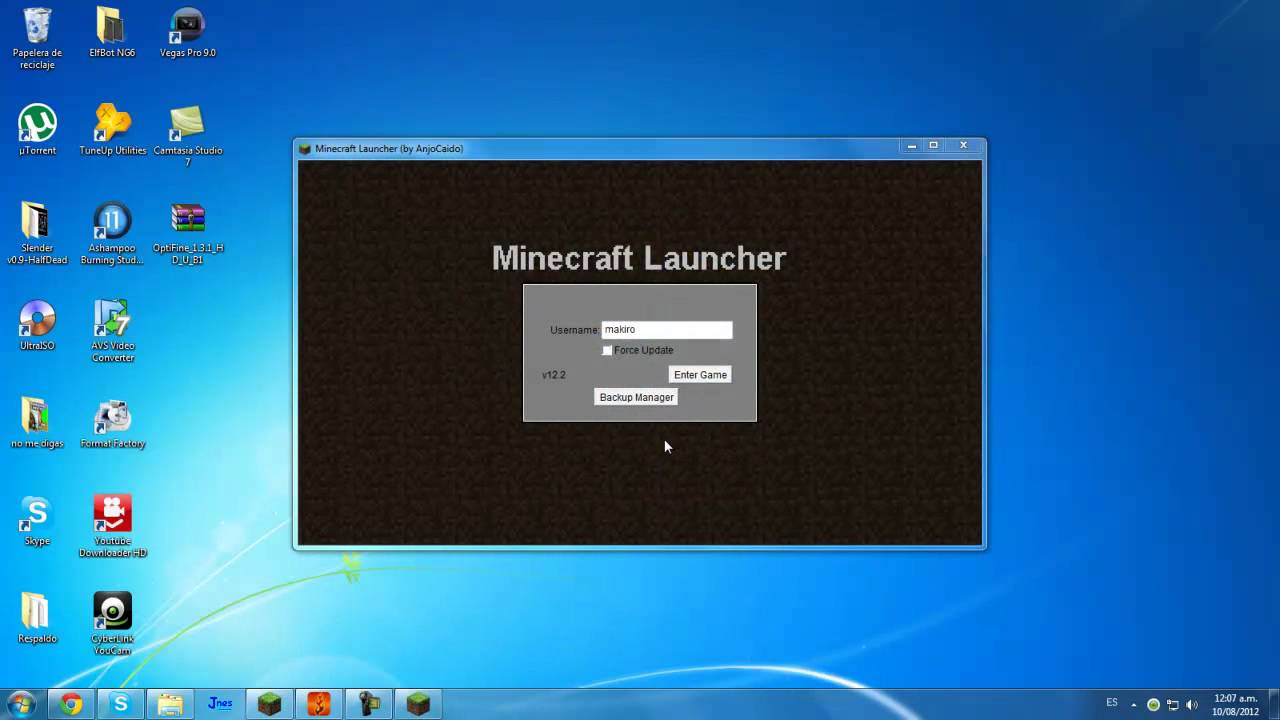Screen dimensions: 1280x720
Task: Click the first Minecraft block taskbar icon
Action: 269,704
